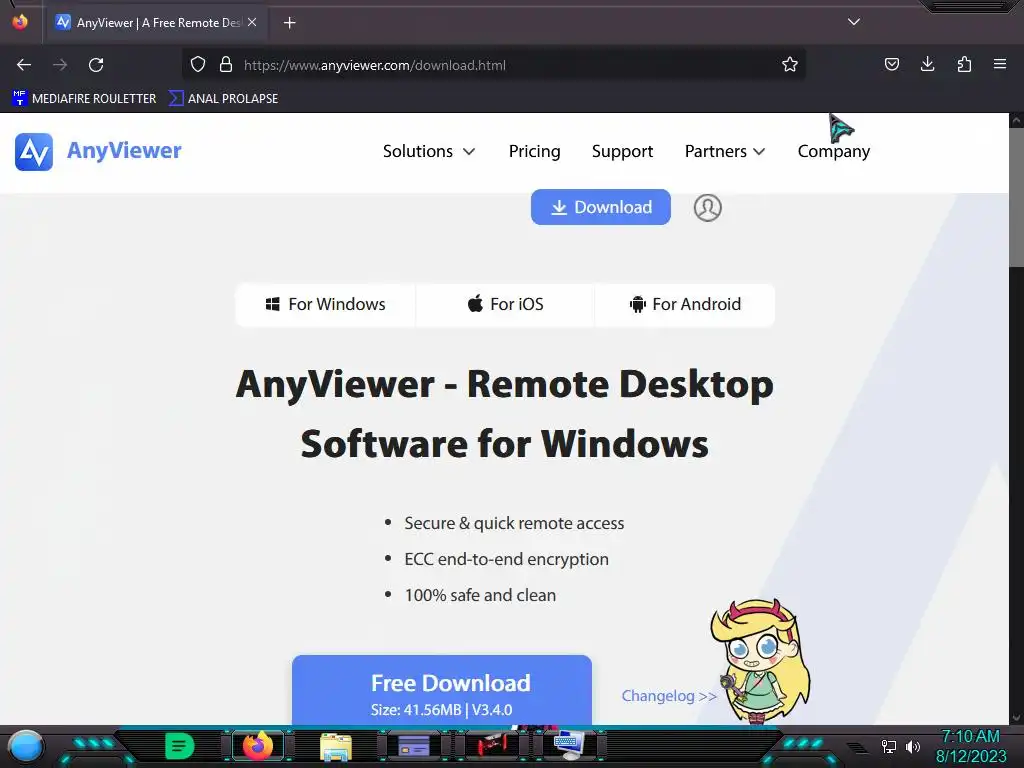Open File Explorer from the taskbar
The height and width of the screenshot is (768, 1024).
(336, 746)
